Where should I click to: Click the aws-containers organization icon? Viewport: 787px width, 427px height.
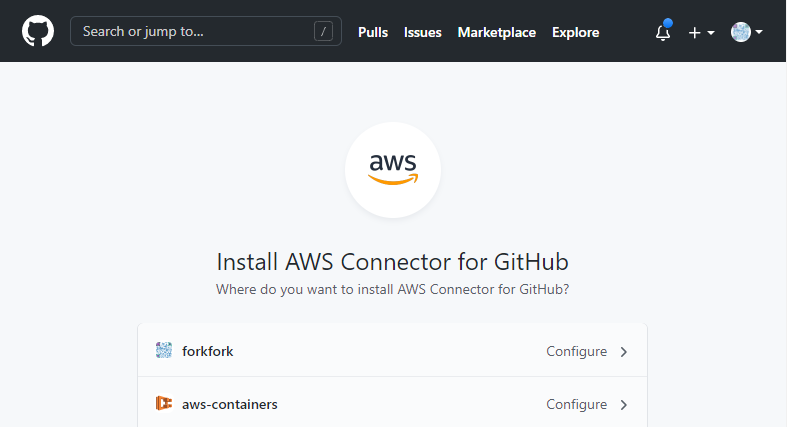164,403
